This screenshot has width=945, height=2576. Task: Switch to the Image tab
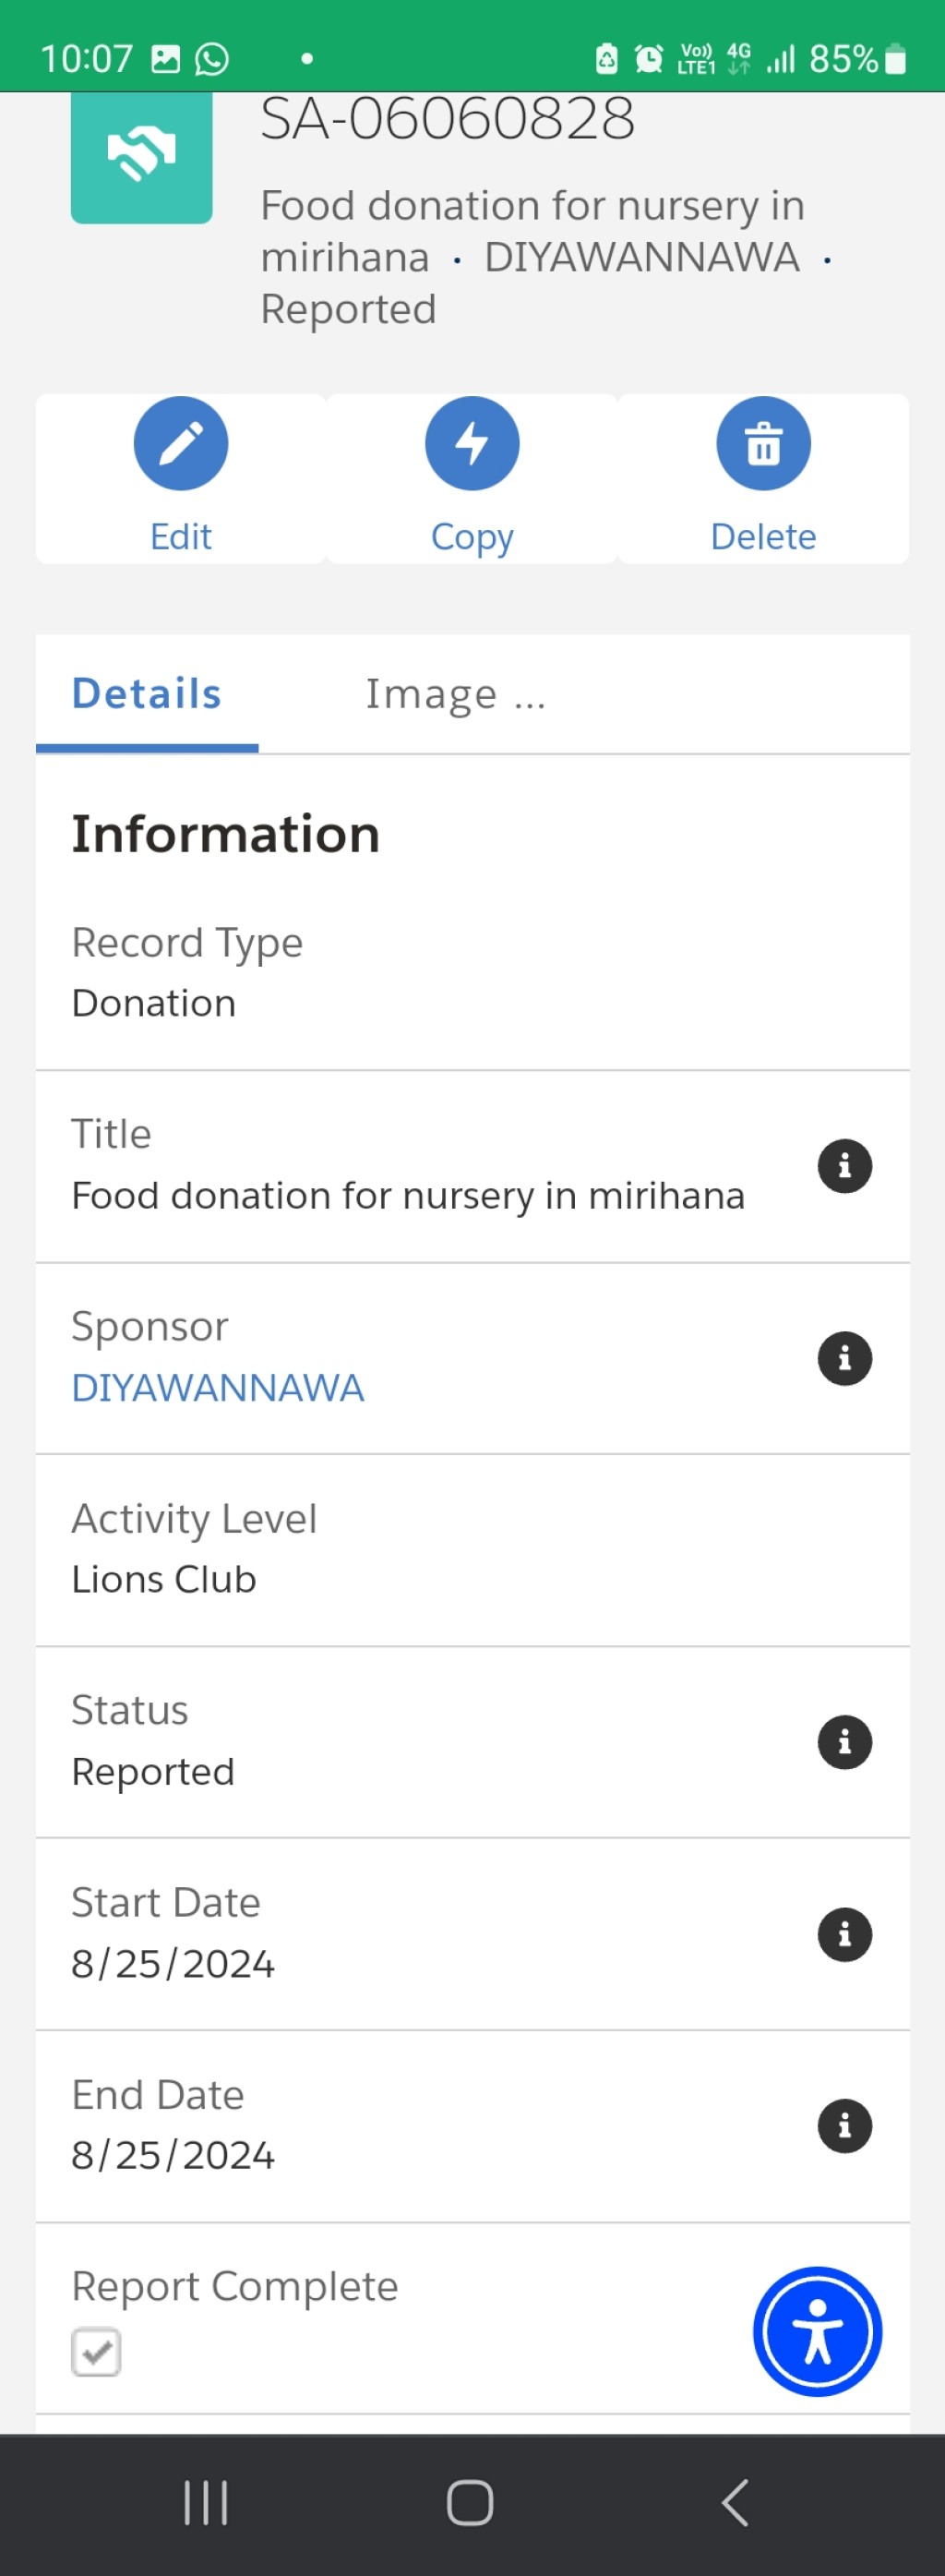click(x=455, y=693)
